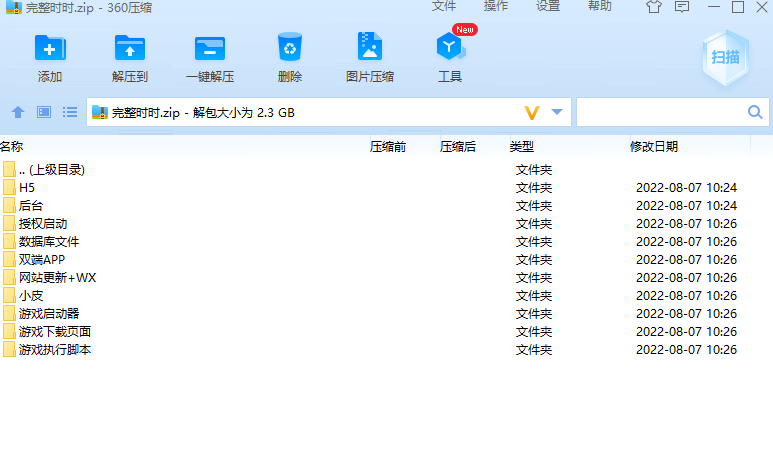773x469 pixels.
Task: Sort by the 类型 column header
Action: coord(522,146)
